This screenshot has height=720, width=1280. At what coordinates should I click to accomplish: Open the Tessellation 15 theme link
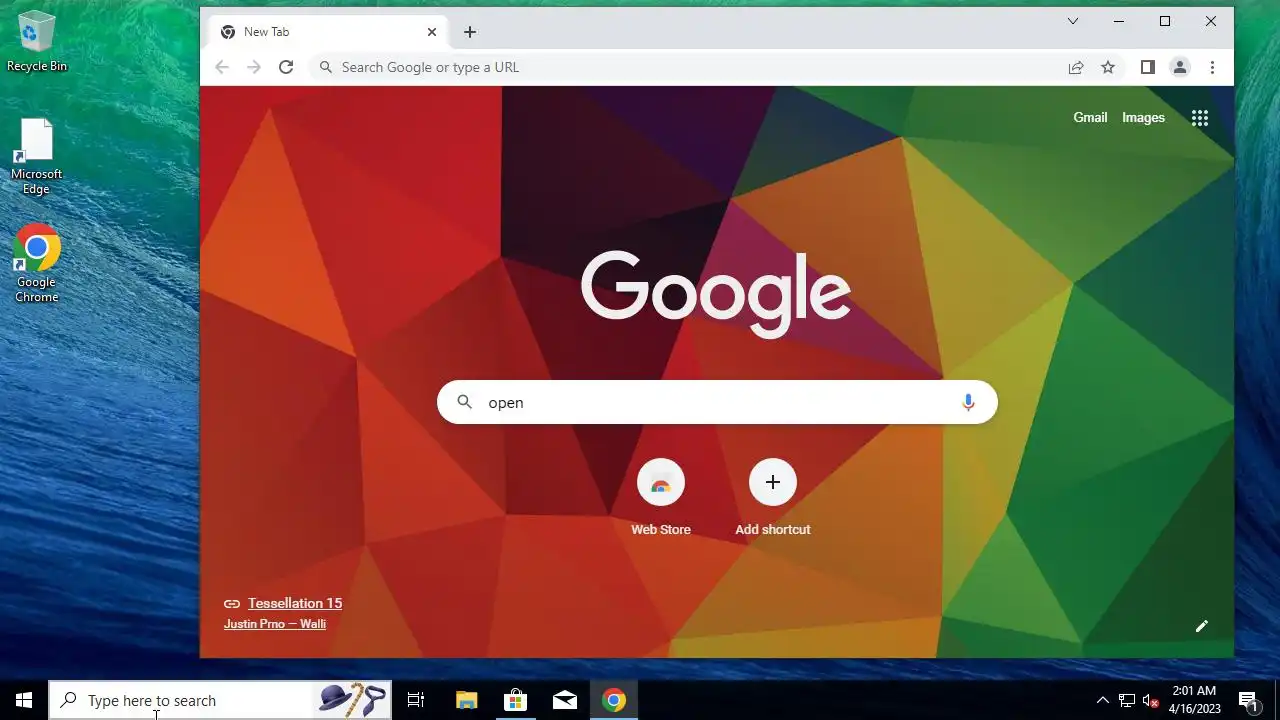295,603
